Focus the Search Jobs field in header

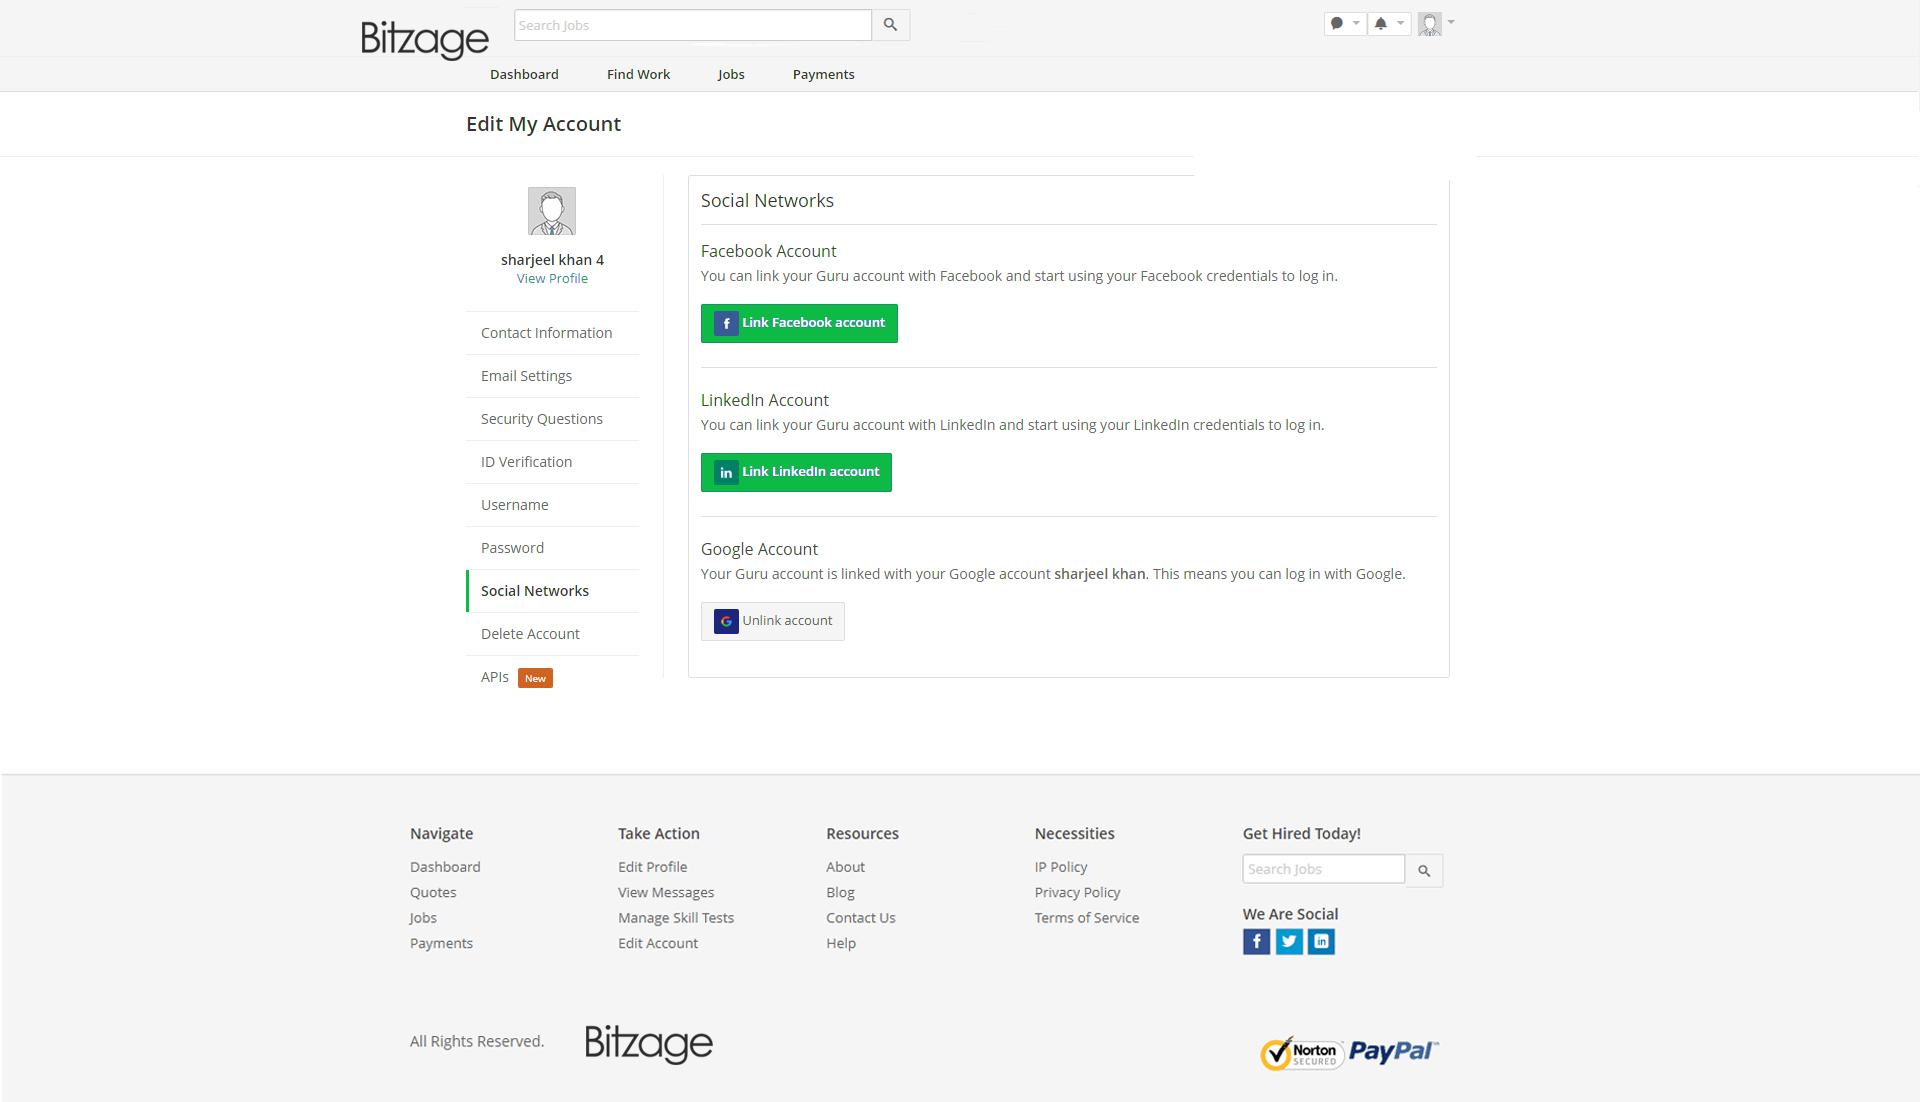692,25
